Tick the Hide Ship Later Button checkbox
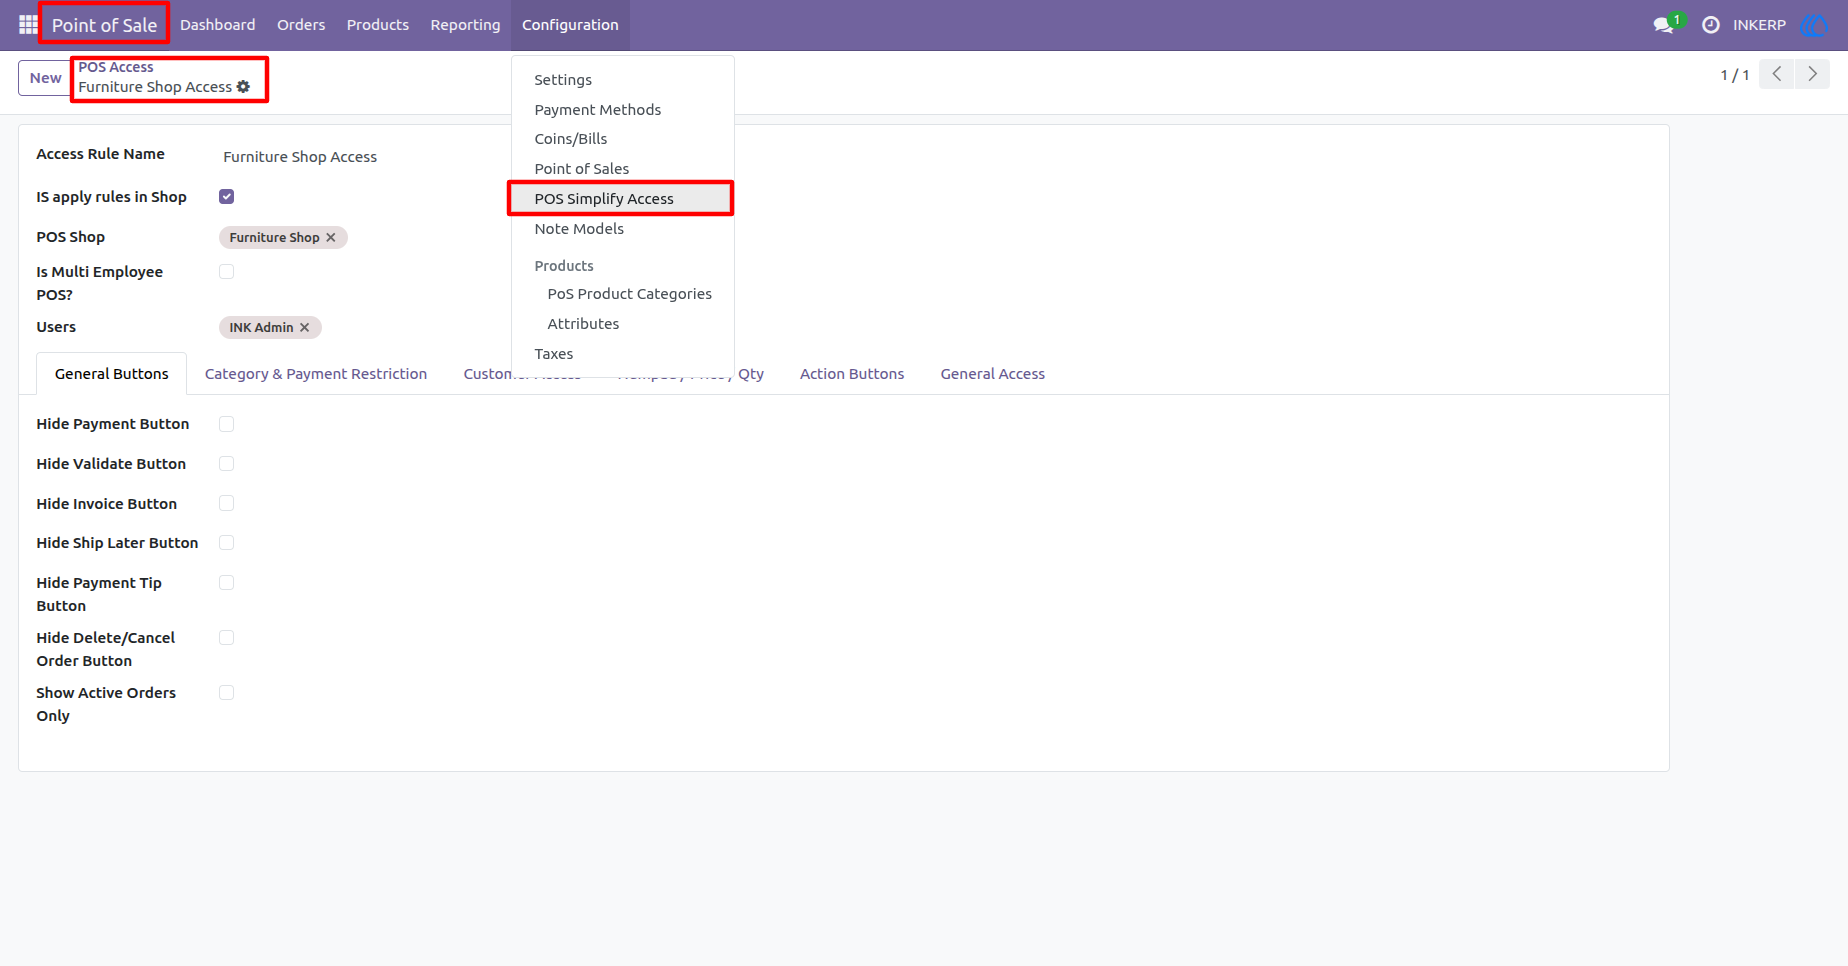 [227, 543]
